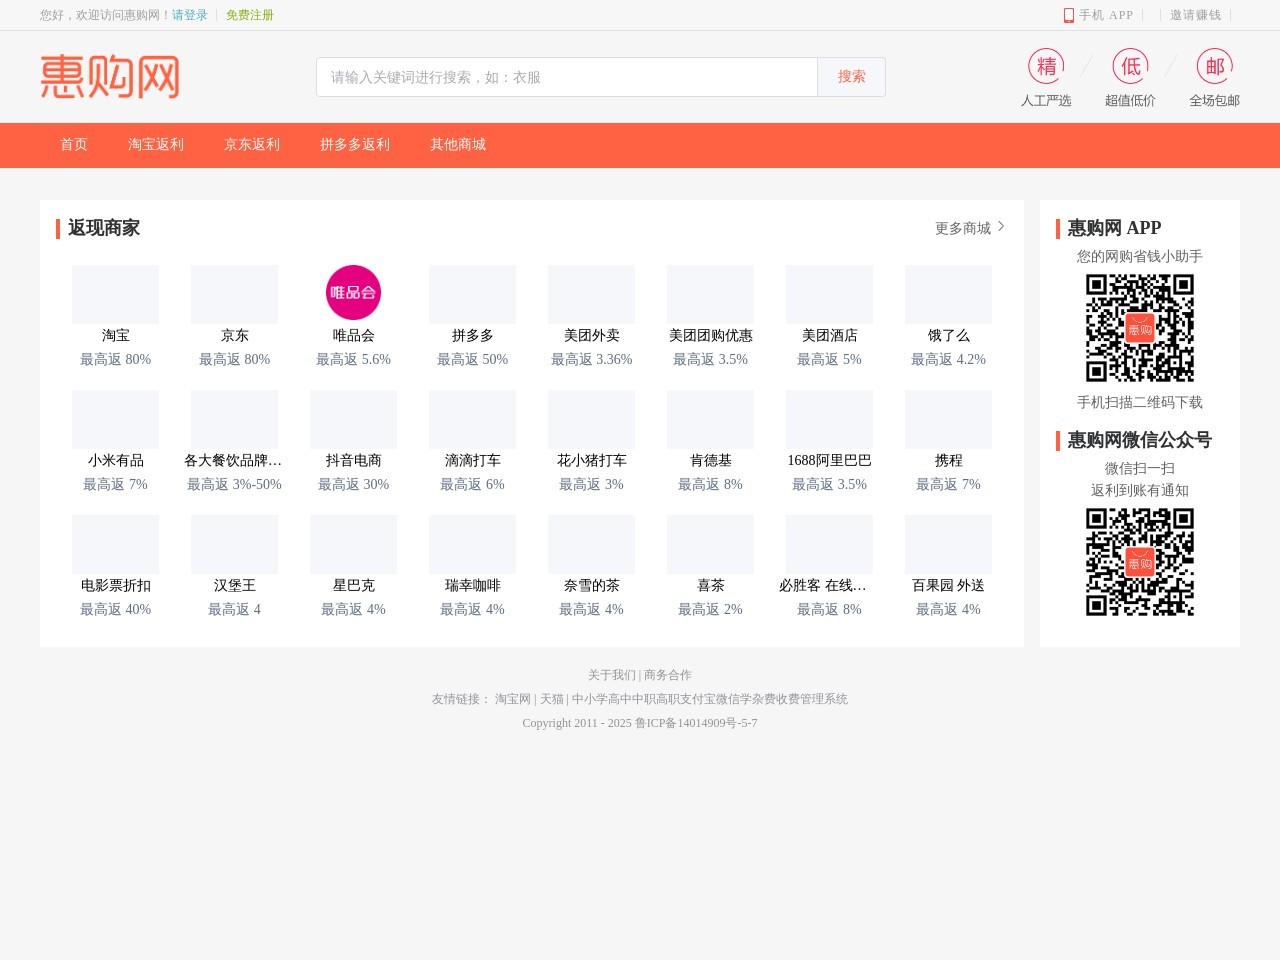Screen dimensions: 1280x960
Task: Open the 瑞幸咖啡 merchant image placeholder
Action: [x=472, y=544]
